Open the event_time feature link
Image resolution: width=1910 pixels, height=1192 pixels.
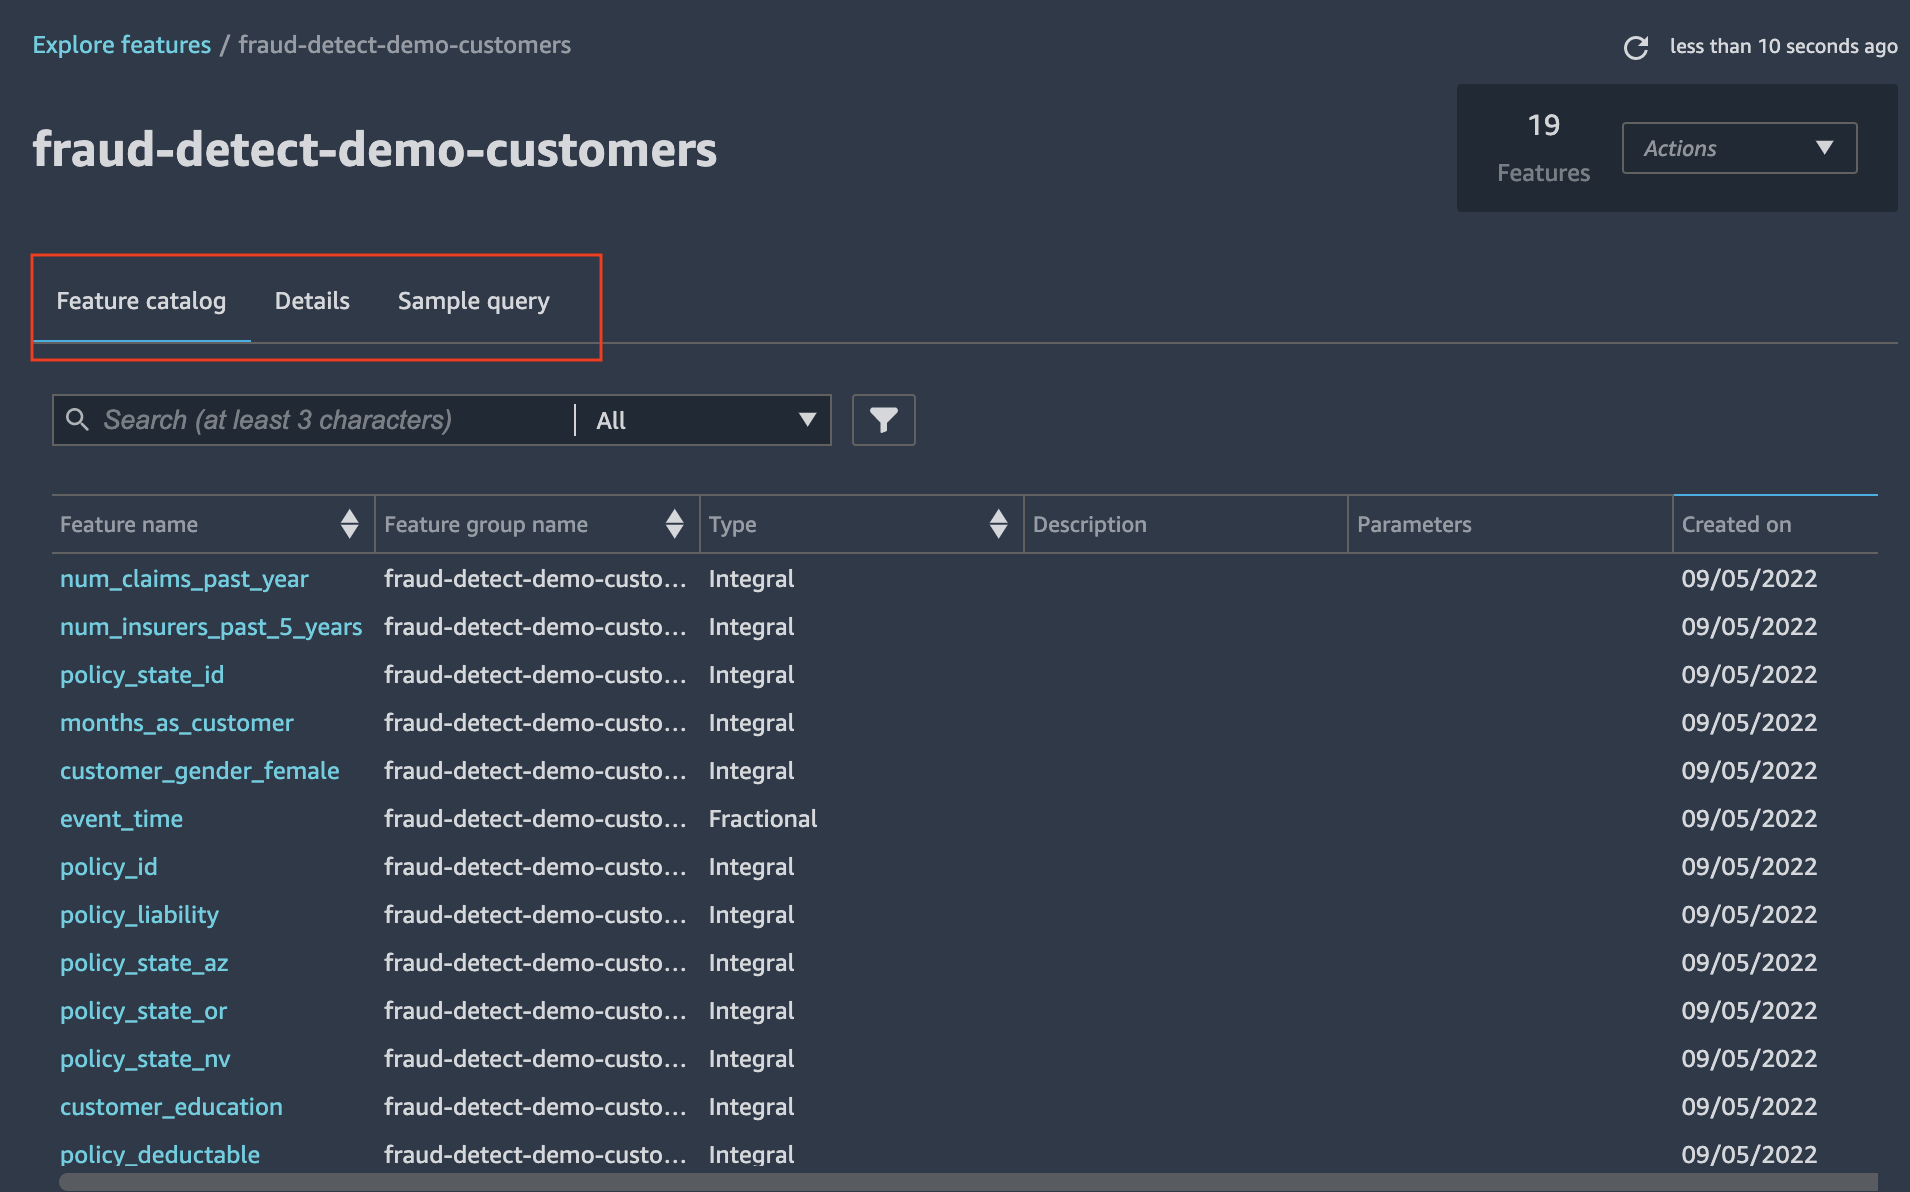click(121, 819)
